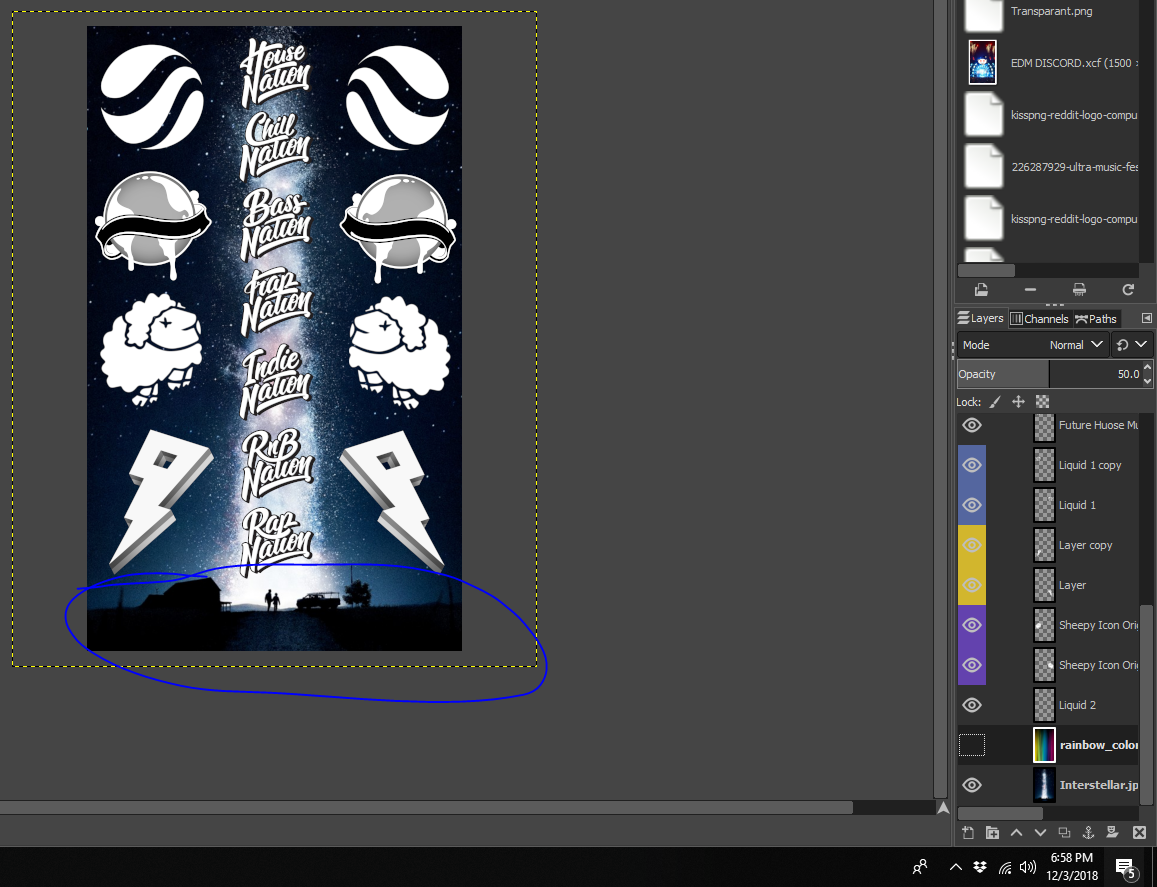Image resolution: width=1157 pixels, height=887 pixels.
Task: Toggle visibility of the Liquid 1 layer
Action: coord(972,505)
